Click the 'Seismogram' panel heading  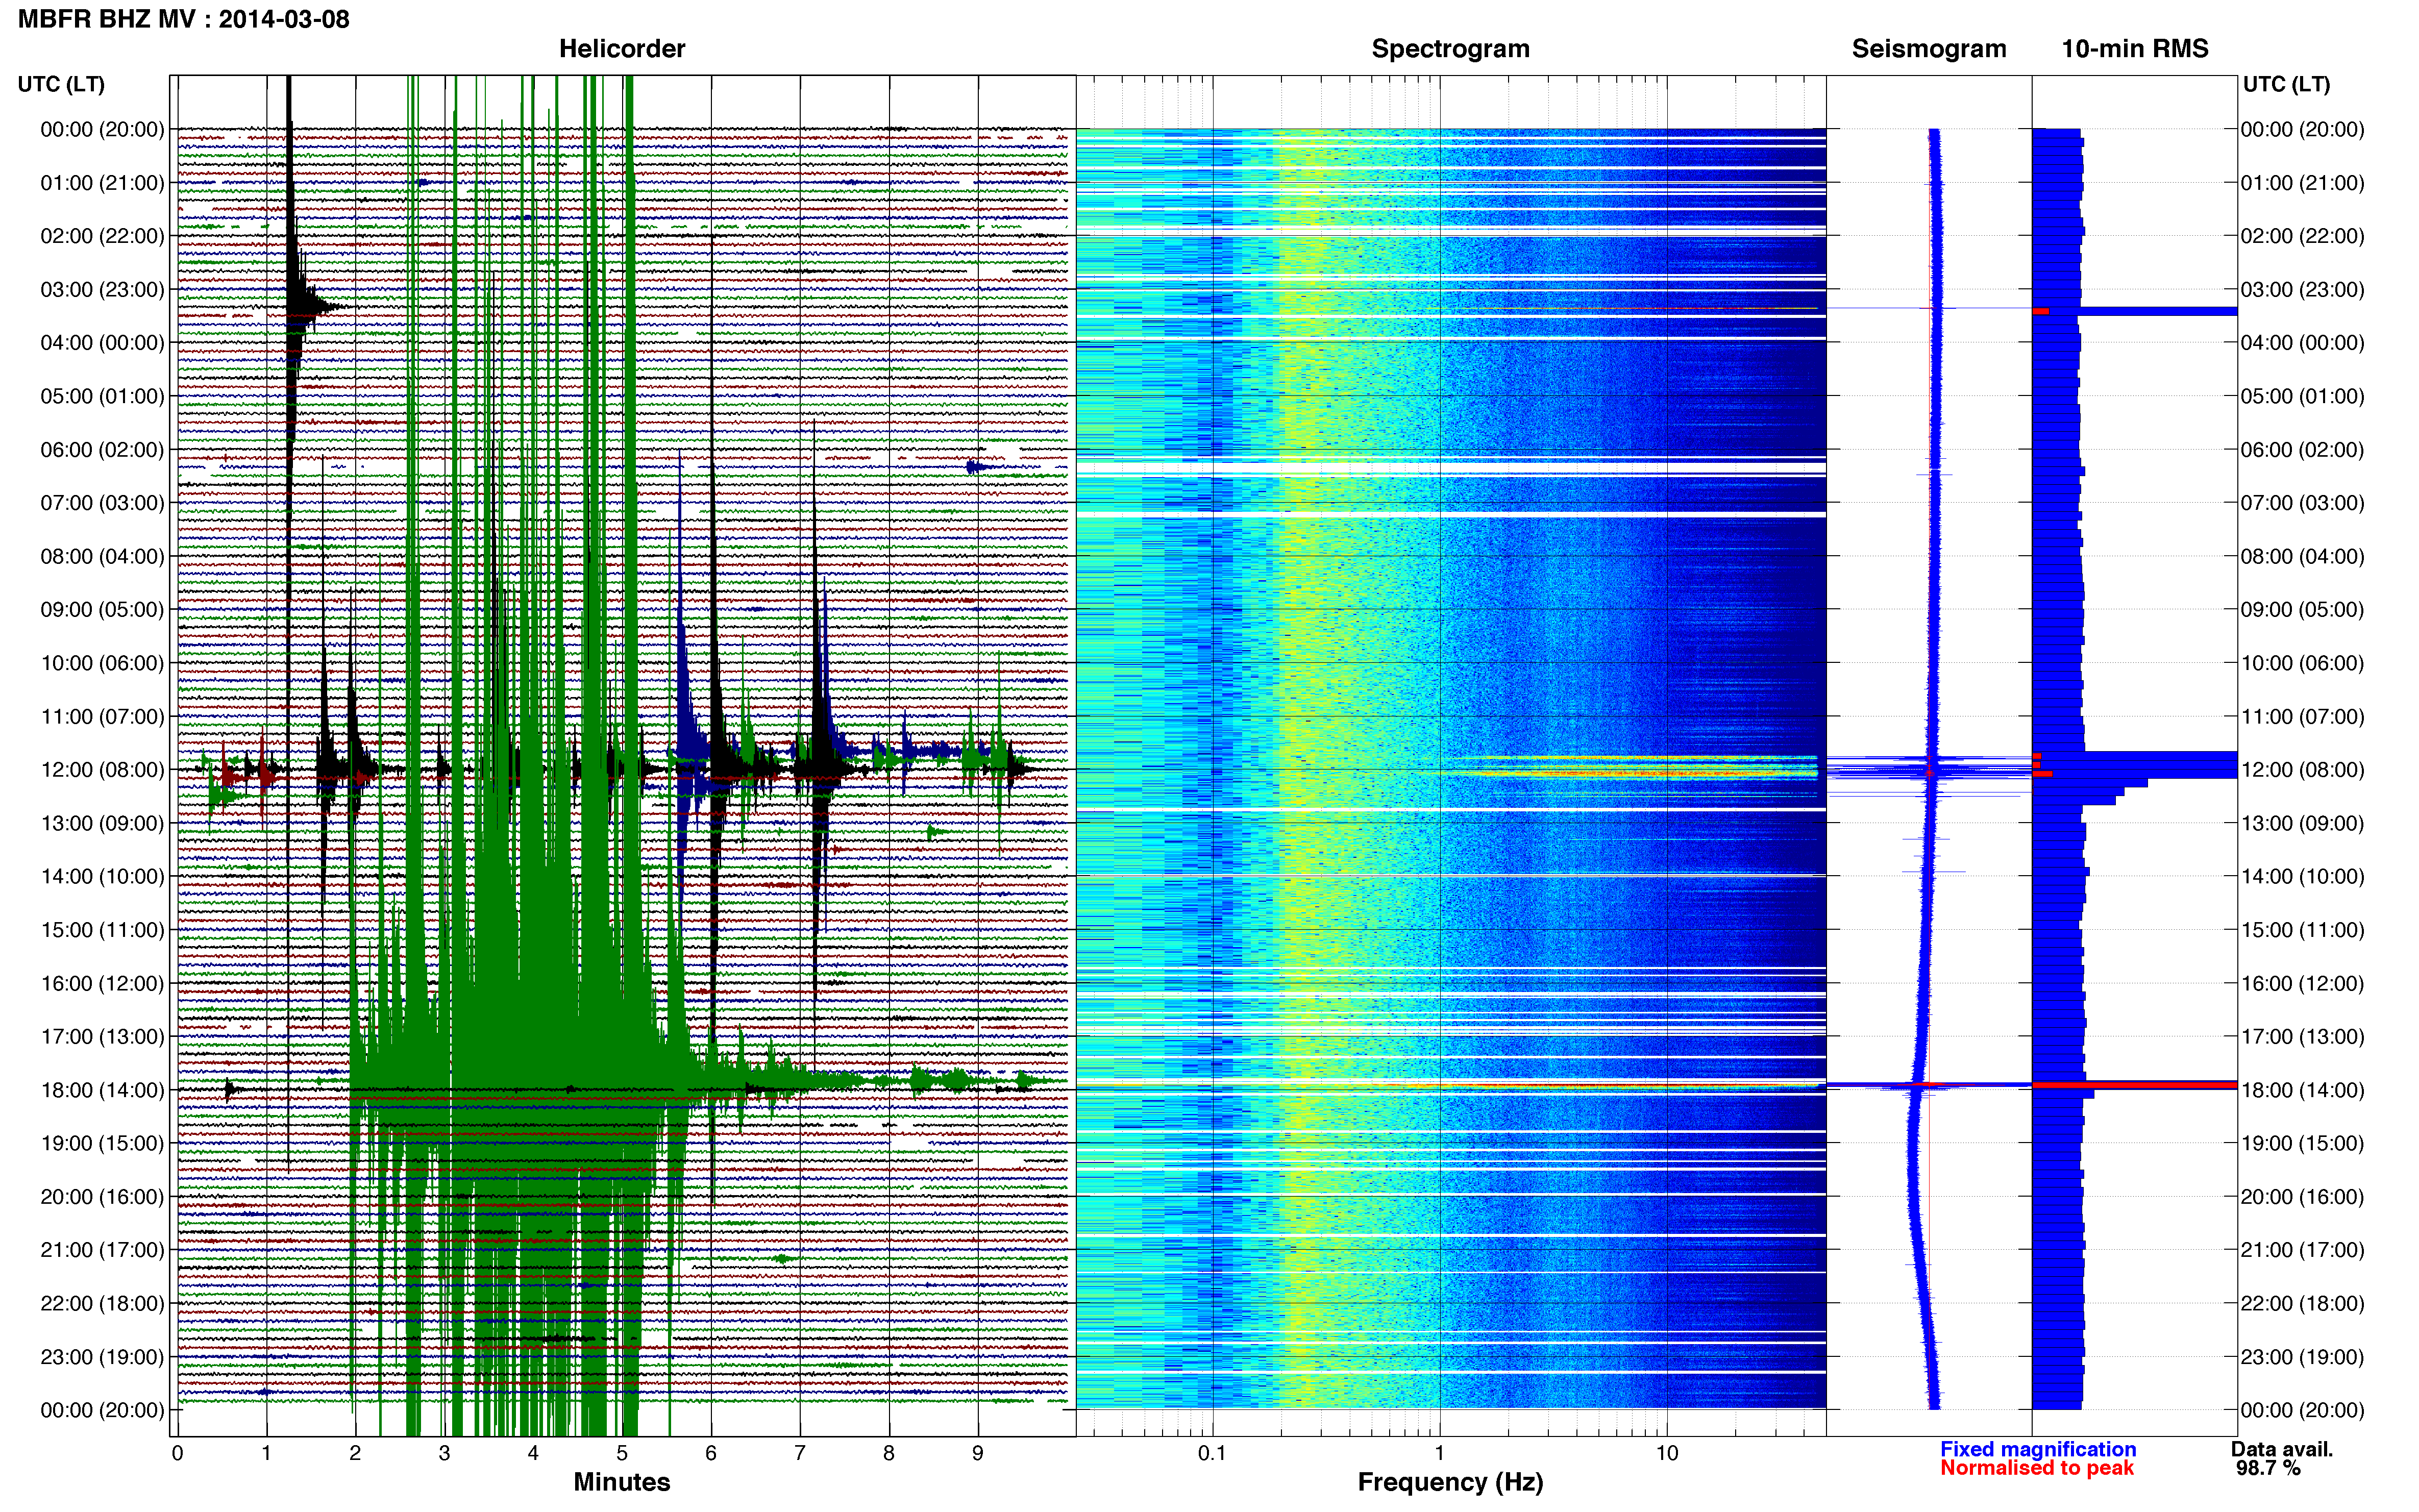(1929, 49)
